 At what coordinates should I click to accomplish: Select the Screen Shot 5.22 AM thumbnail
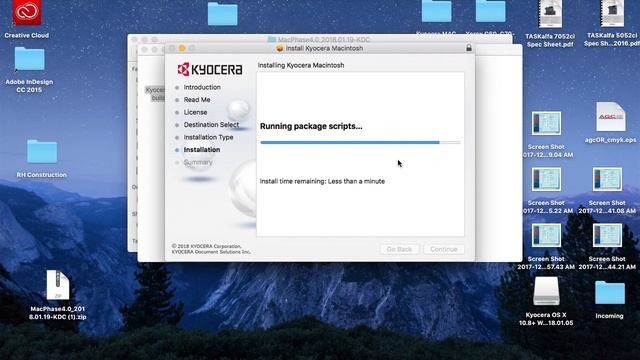[546, 179]
